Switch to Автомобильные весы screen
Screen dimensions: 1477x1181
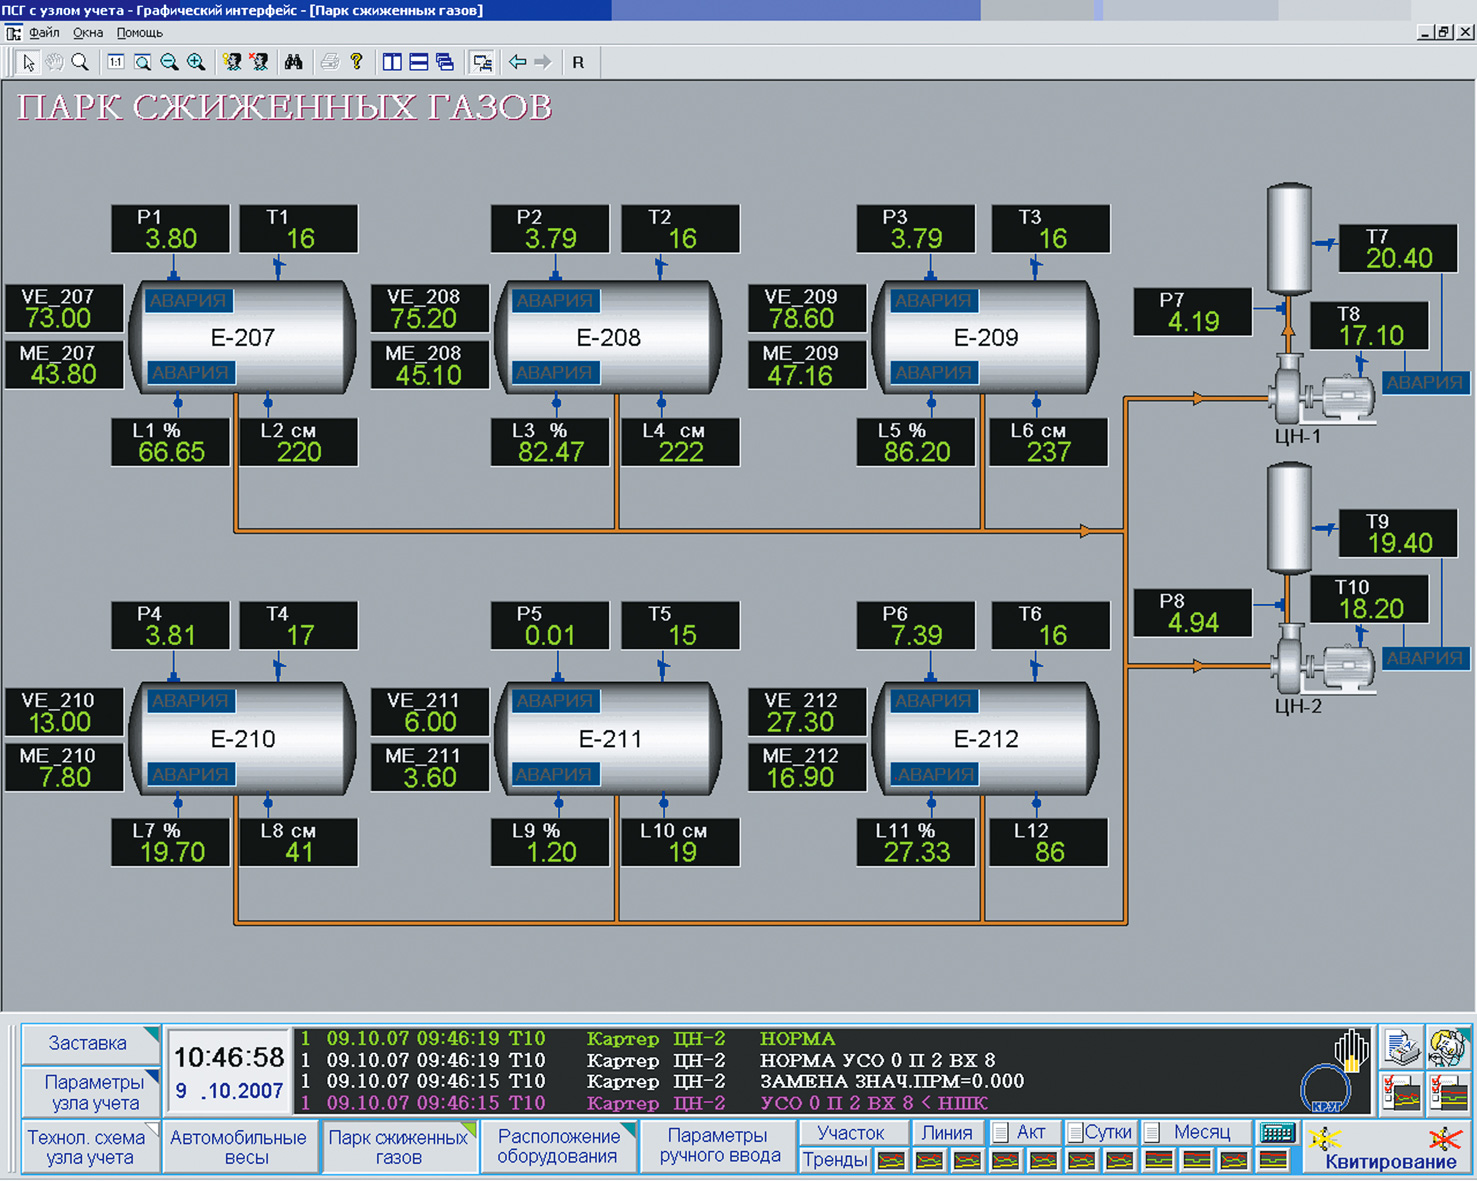point(238,1147)
